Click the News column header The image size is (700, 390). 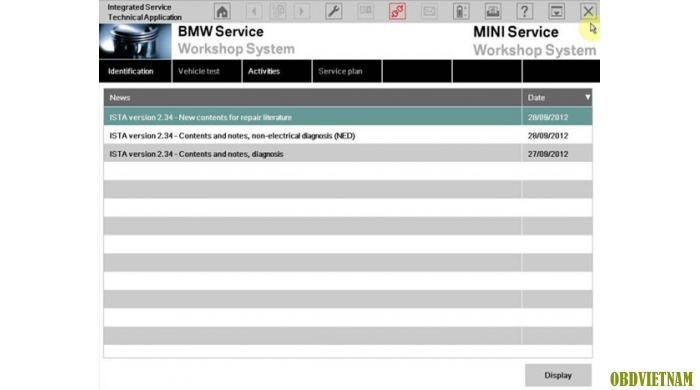(312, 97)
